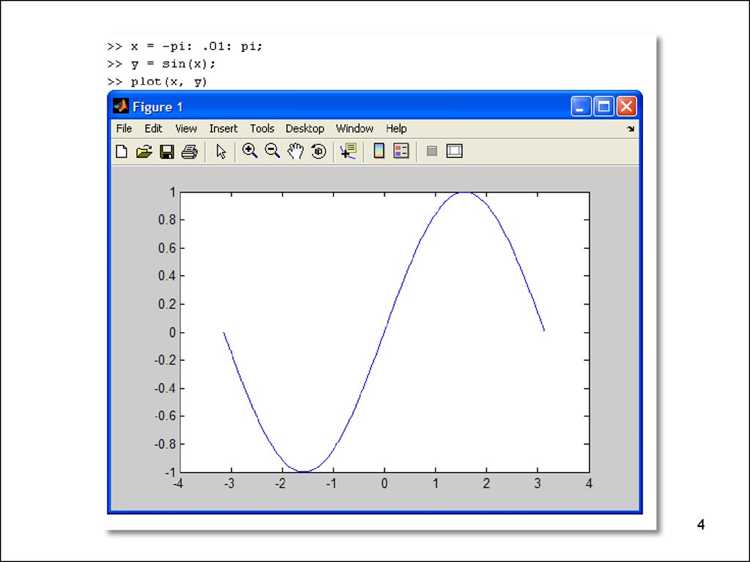Print the figure with the printer icon
The image size is (750, 562).
[x=189, y=152]
